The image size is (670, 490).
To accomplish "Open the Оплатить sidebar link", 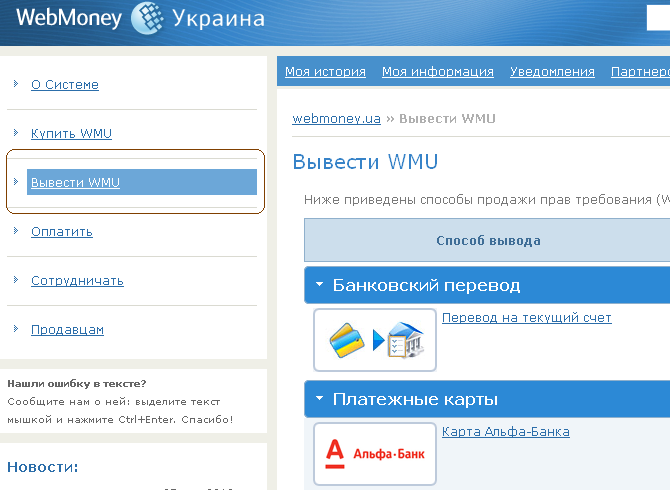I will pyautogui.click(x=62, y=232).
